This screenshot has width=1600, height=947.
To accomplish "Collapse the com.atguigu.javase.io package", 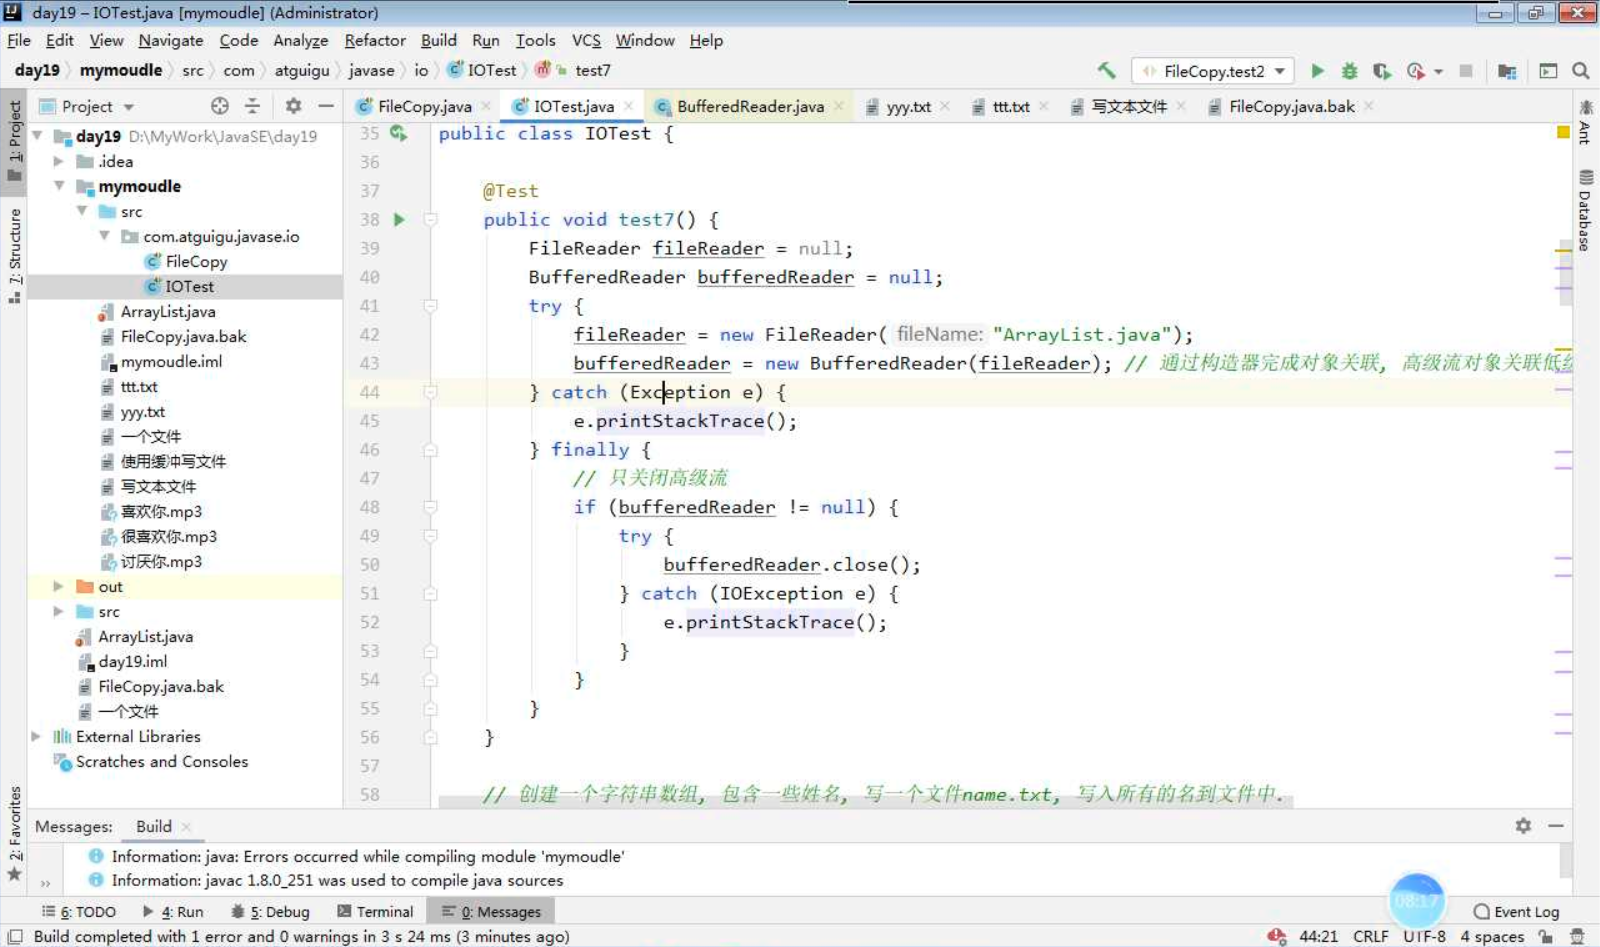I will pyautogui.click(x=104, y=236).
